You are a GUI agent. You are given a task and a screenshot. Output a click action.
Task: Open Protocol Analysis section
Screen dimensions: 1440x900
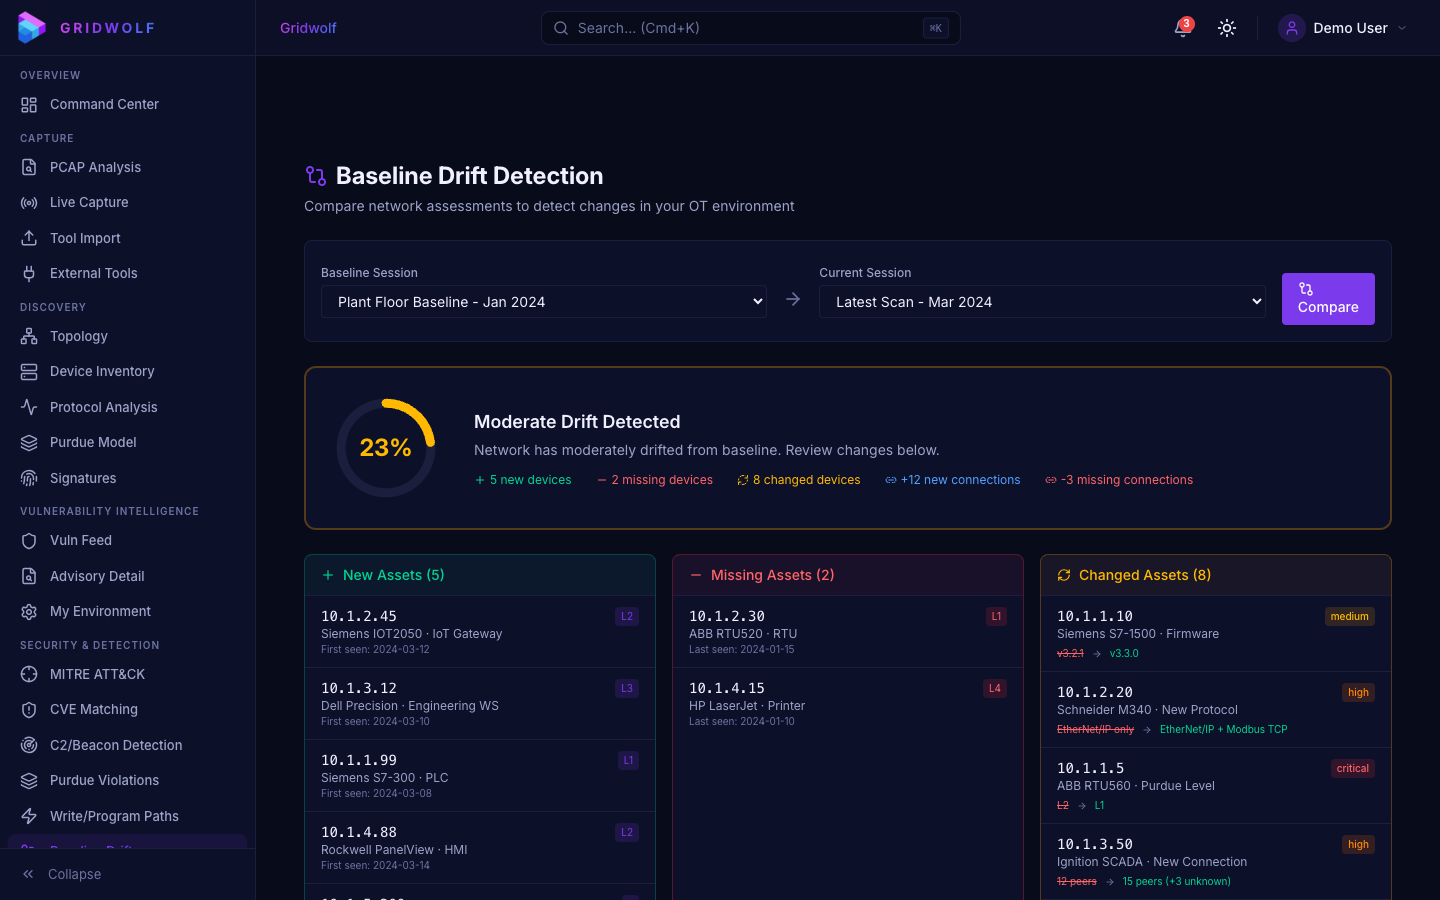[127, 407]
